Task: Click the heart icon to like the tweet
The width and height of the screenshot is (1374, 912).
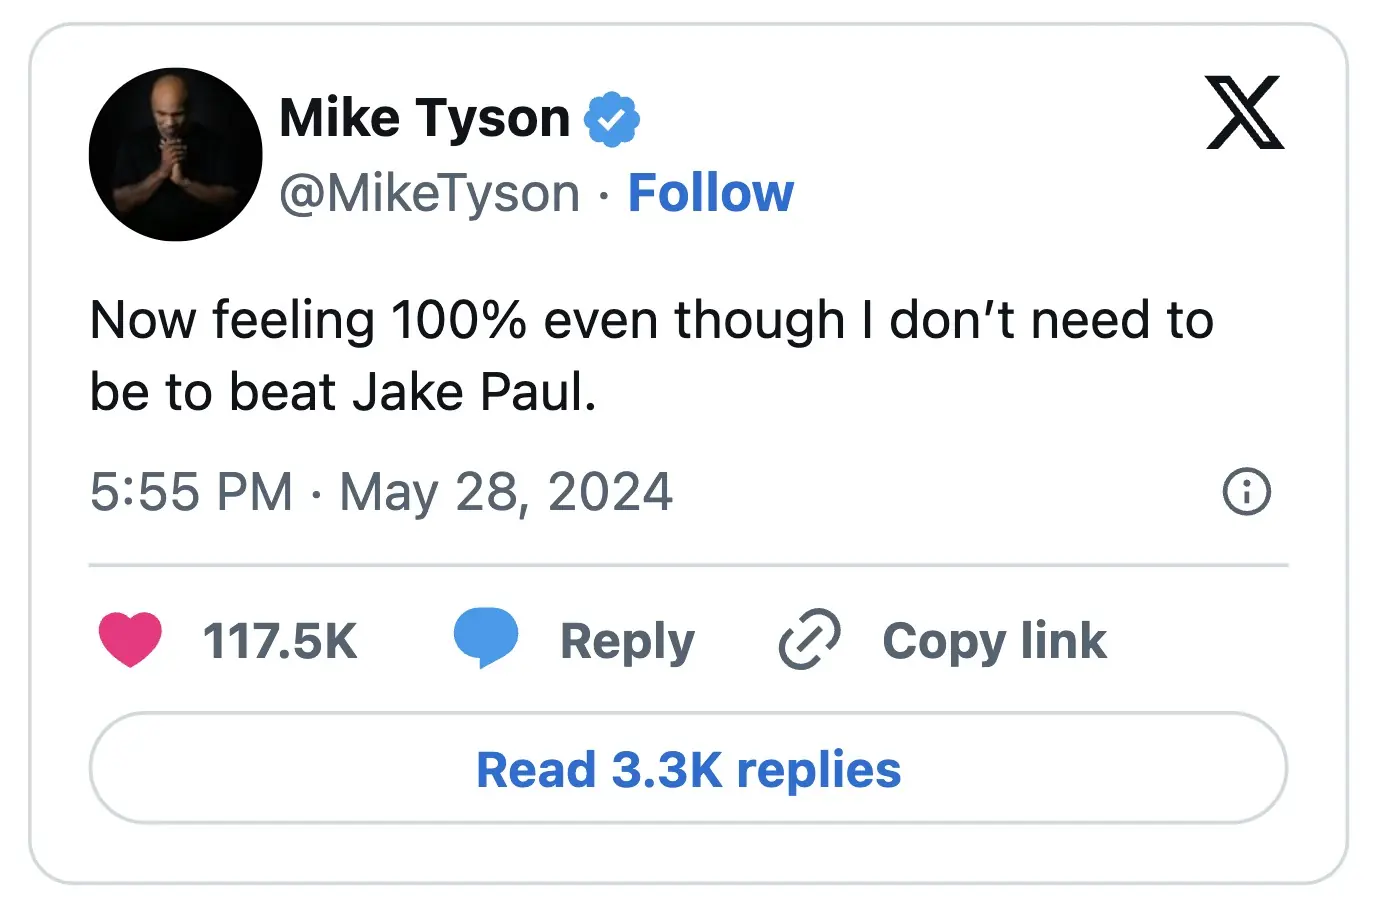Action: click(131, 640)
